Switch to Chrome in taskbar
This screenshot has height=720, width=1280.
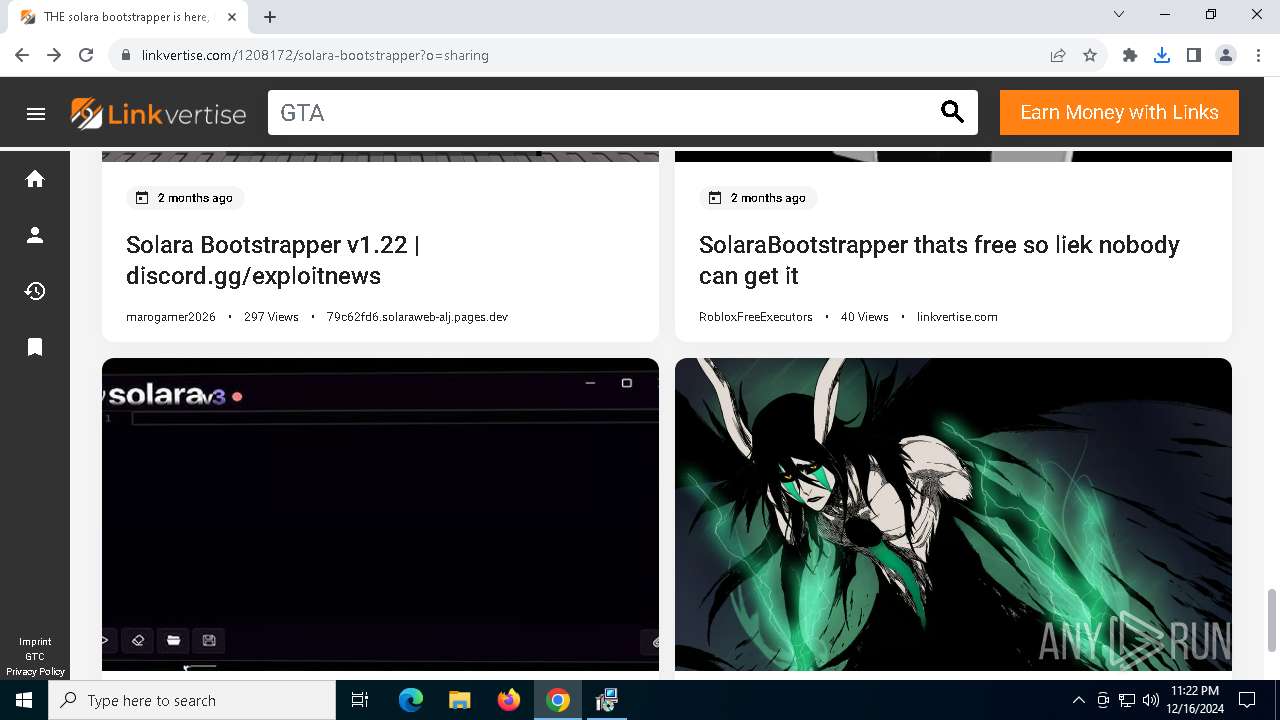point(558,700)
